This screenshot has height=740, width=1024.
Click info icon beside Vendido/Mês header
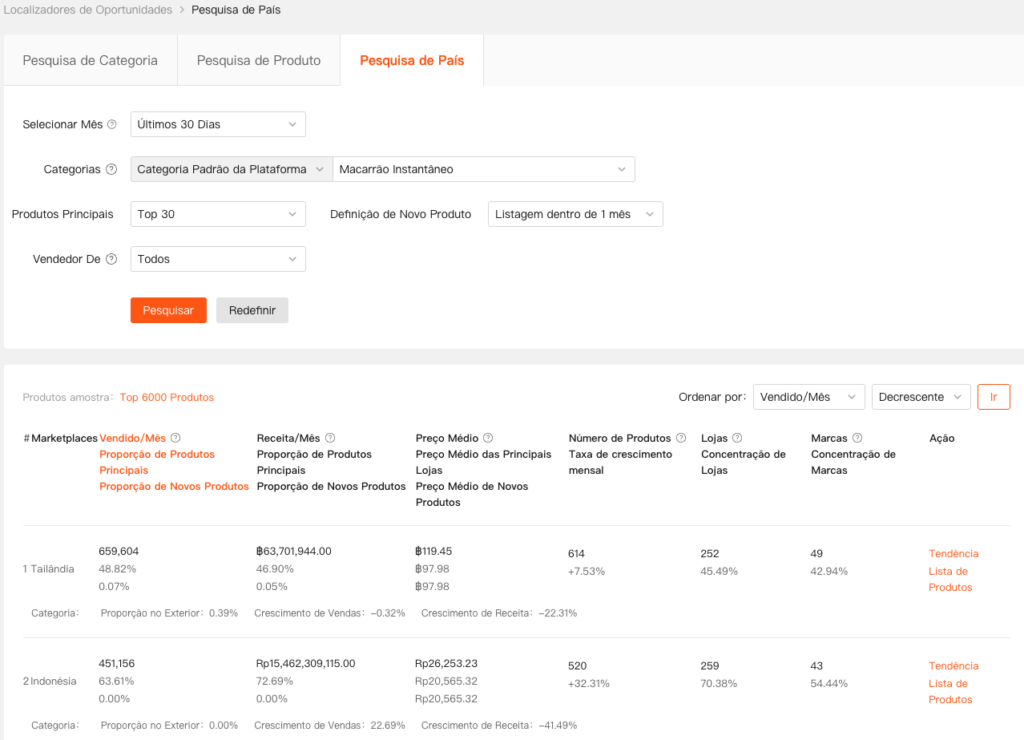[x=176, y=438]
